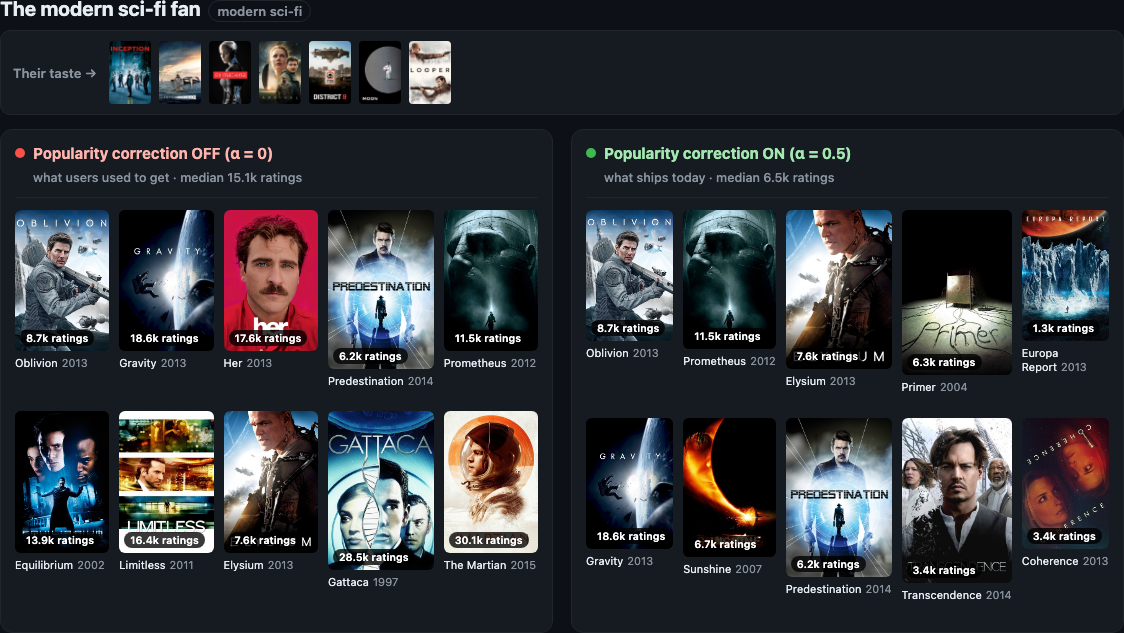Viewport: 1124px width, 633px height.
Task: Click the Oblivion poster in the correction OFF panel
Action: pos(62,280)
